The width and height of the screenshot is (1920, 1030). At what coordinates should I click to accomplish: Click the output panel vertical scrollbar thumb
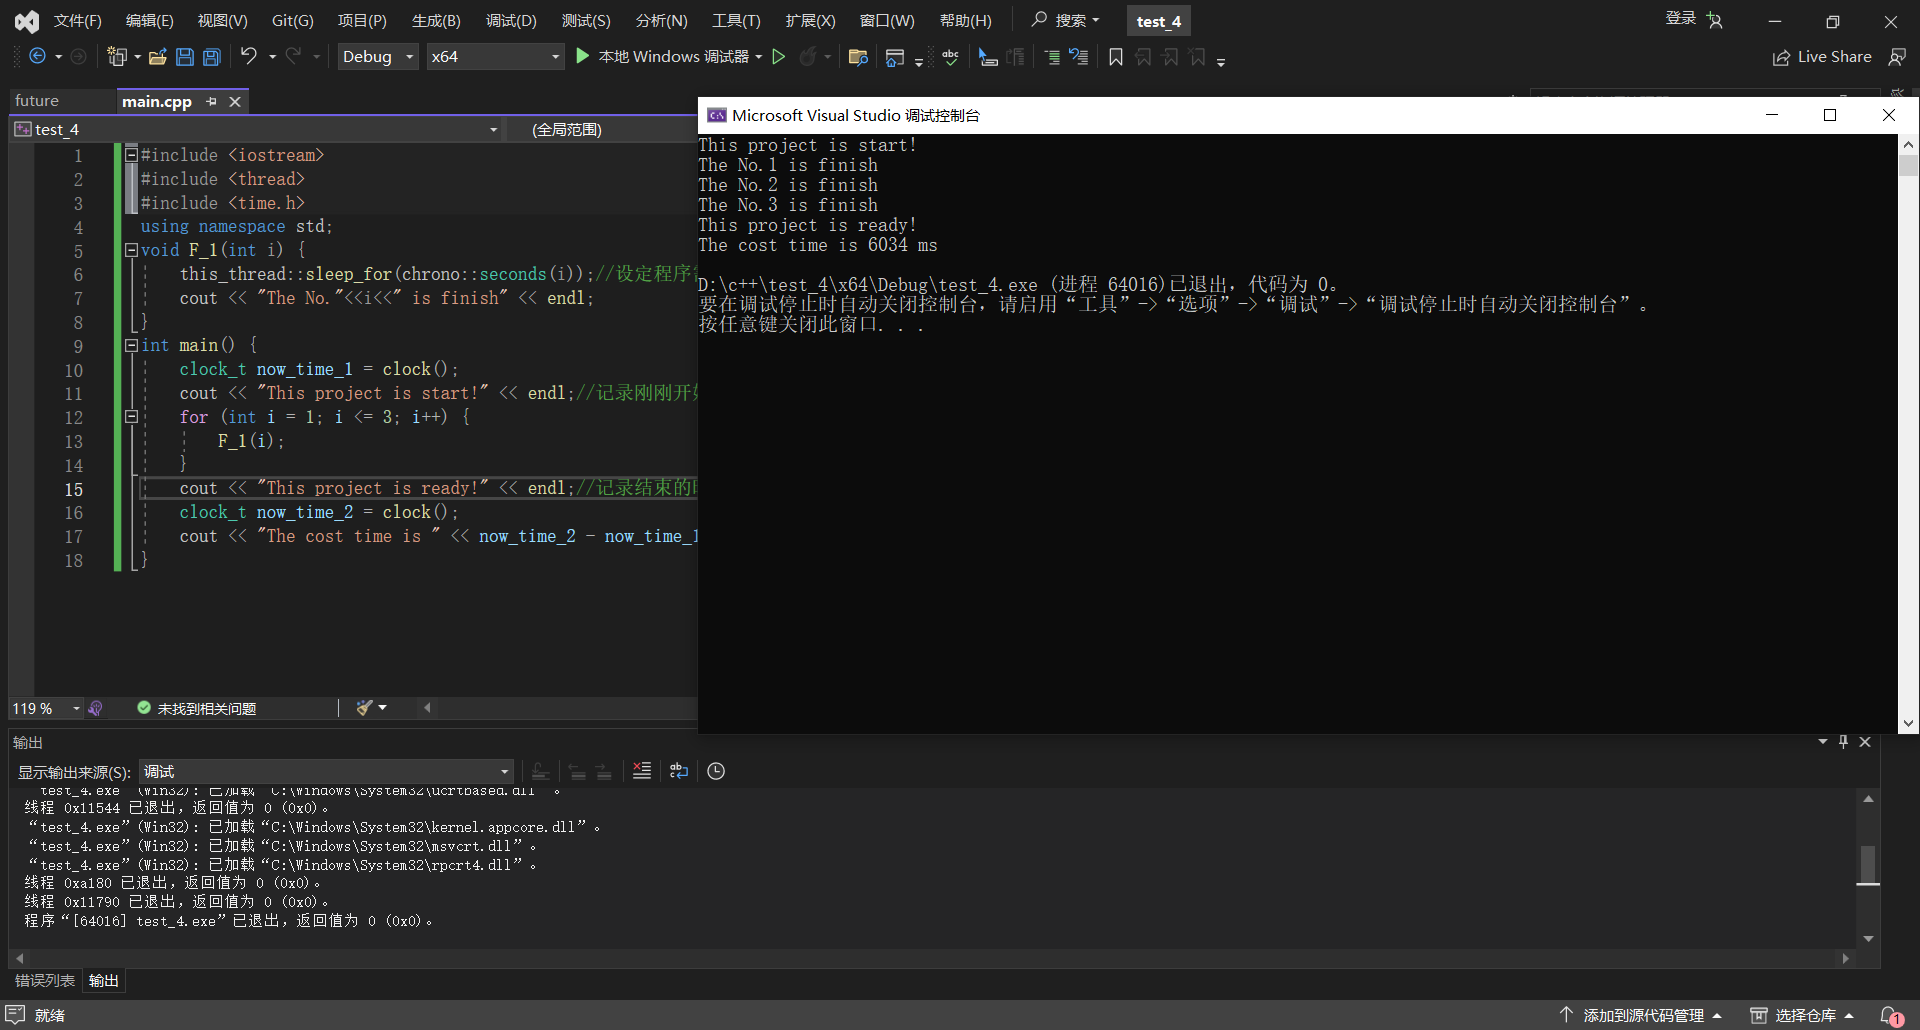click(x=1868, y=865)
